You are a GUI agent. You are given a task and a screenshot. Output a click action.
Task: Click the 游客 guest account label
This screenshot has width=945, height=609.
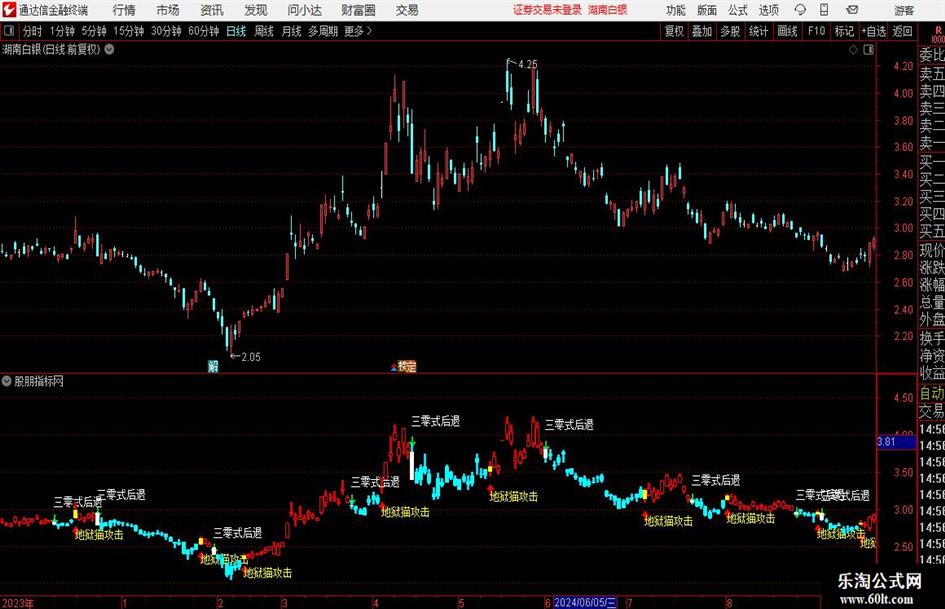[904, 10]
